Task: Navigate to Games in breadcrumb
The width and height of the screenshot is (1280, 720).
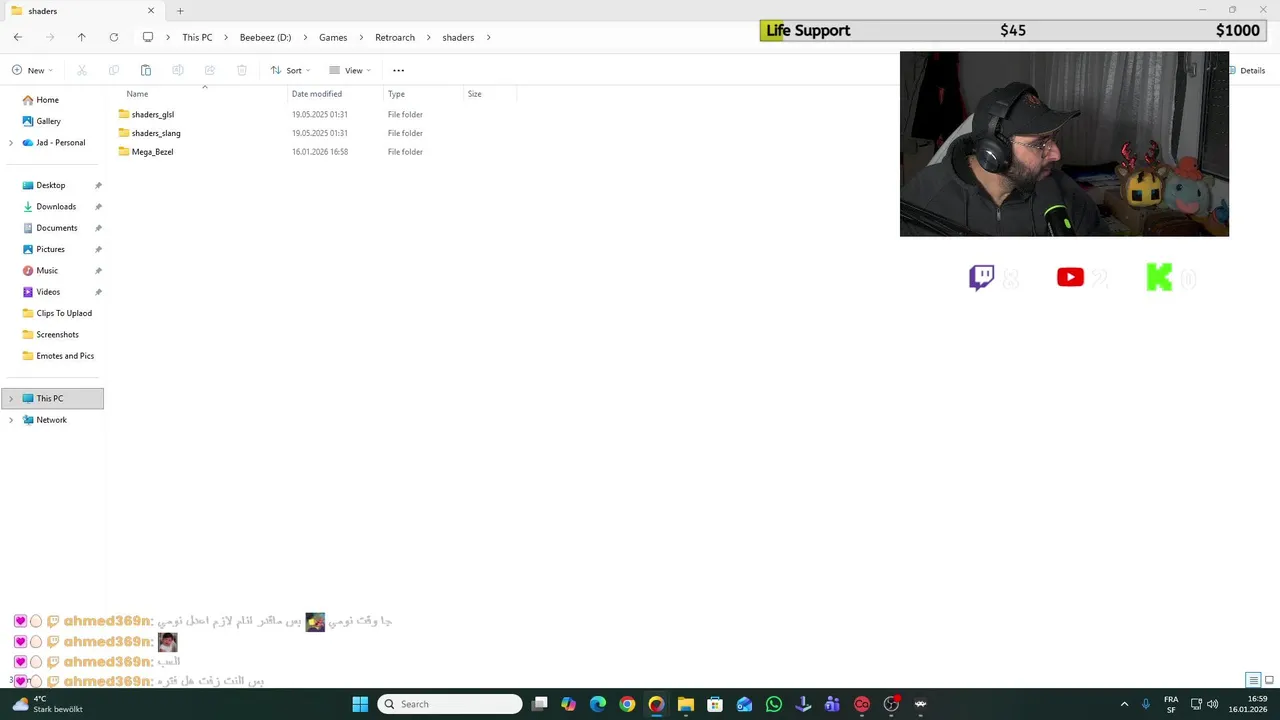Action: pyautogui.click(x=333, y=37)
